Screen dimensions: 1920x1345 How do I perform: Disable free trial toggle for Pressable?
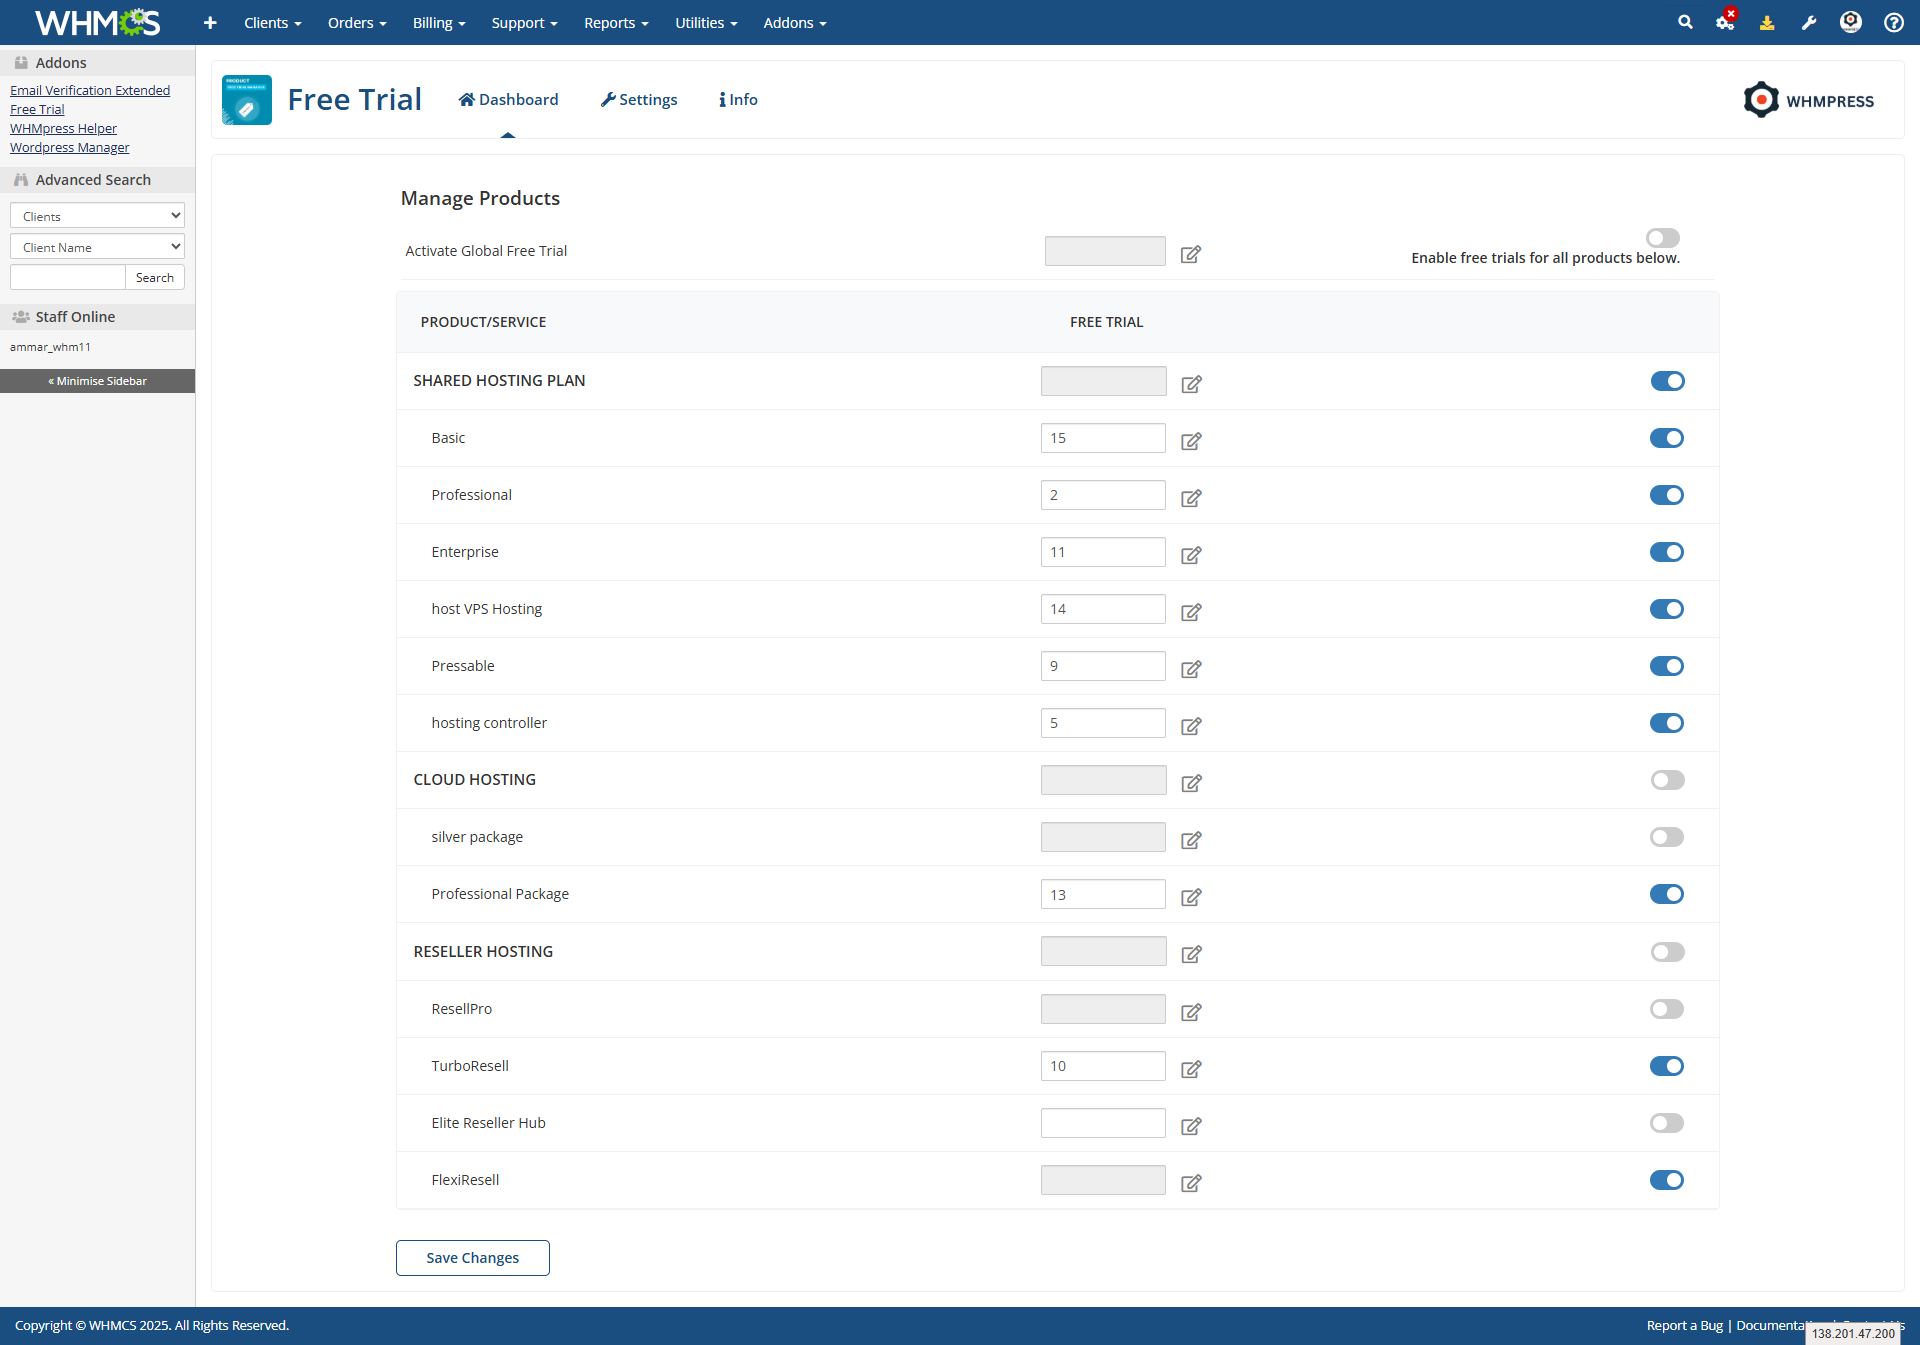pos(1666,666)
